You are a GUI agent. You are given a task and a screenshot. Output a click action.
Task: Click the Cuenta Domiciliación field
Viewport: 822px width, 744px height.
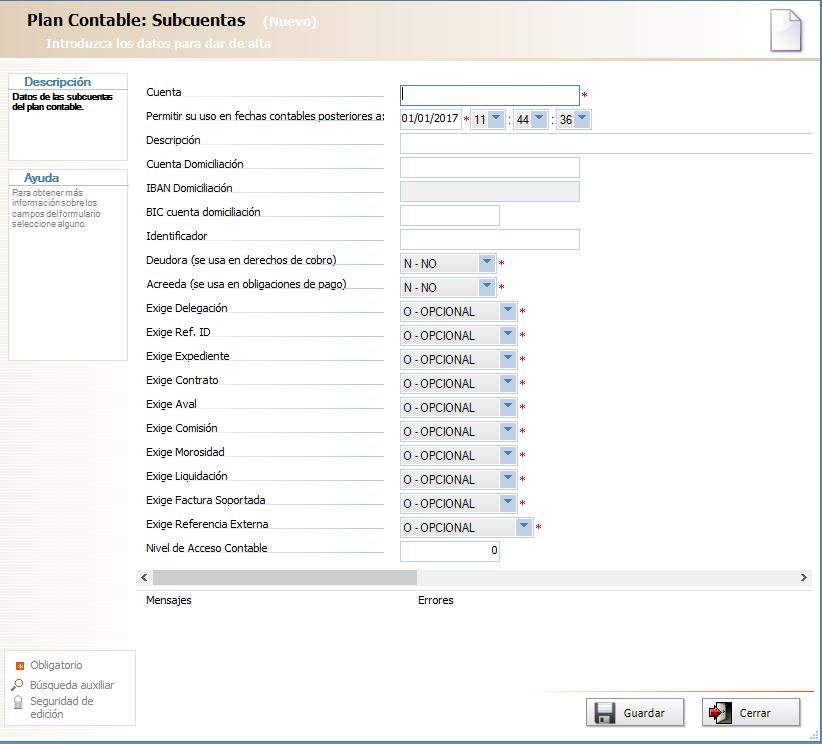pos(490,167)
